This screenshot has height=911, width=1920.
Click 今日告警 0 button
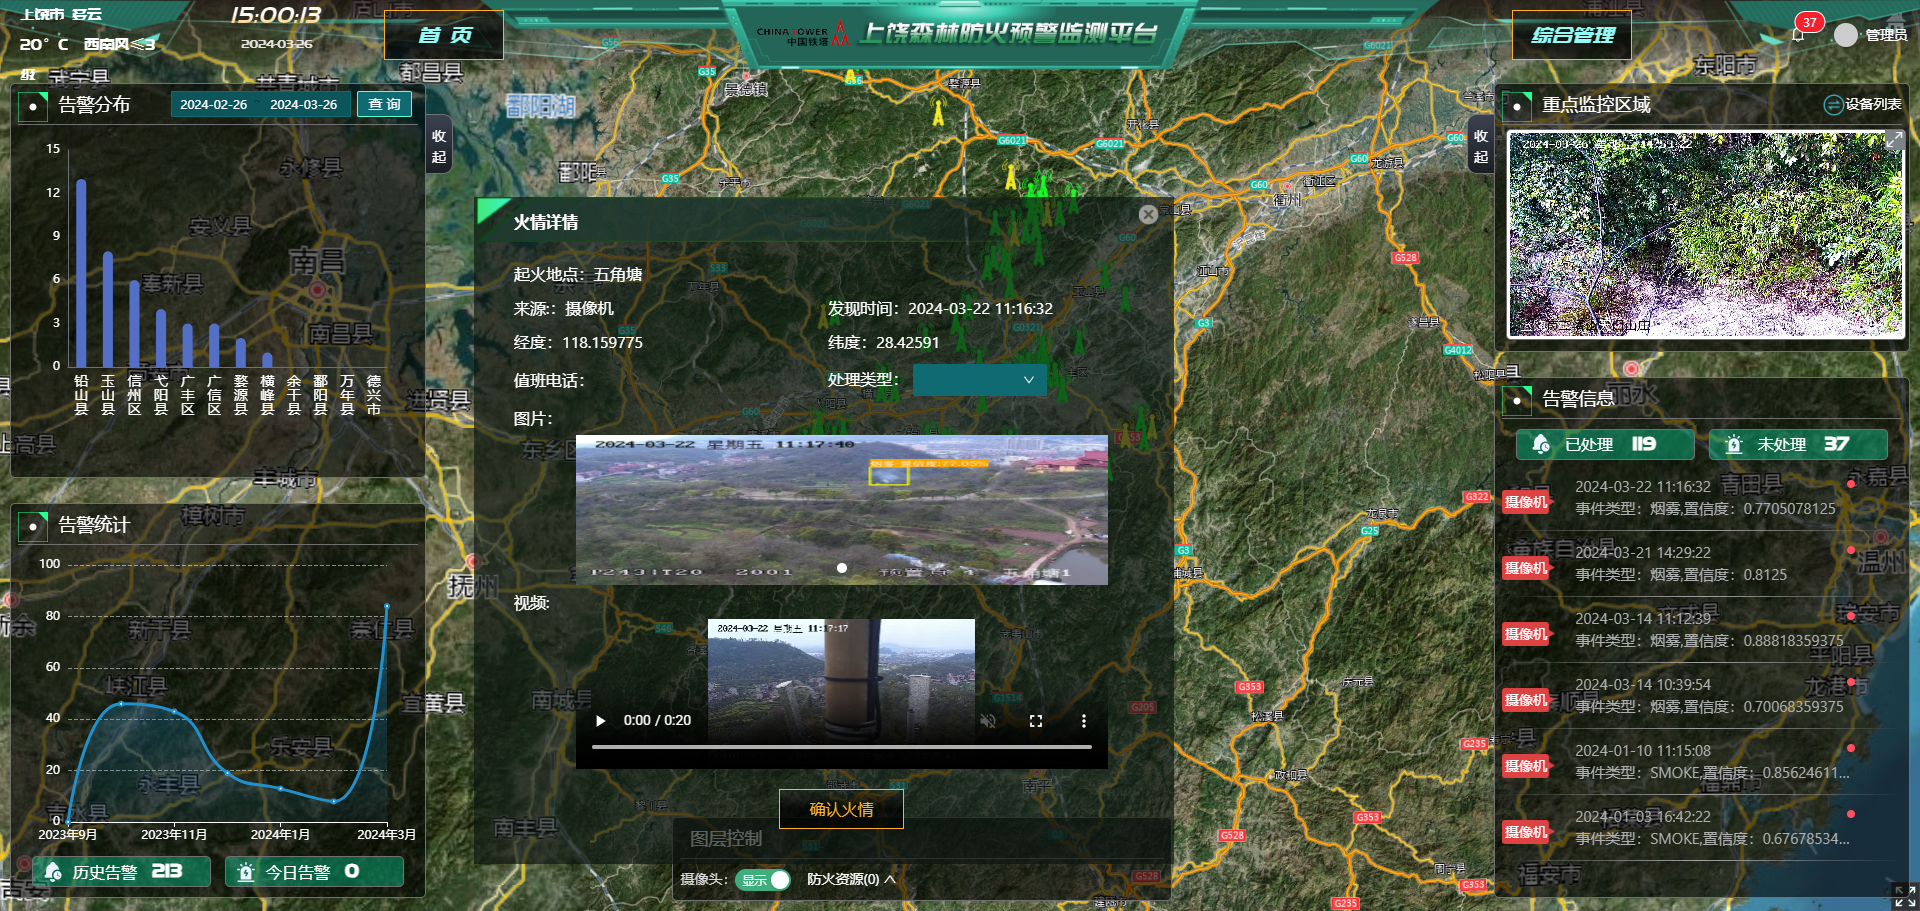(x=314, y=872)
